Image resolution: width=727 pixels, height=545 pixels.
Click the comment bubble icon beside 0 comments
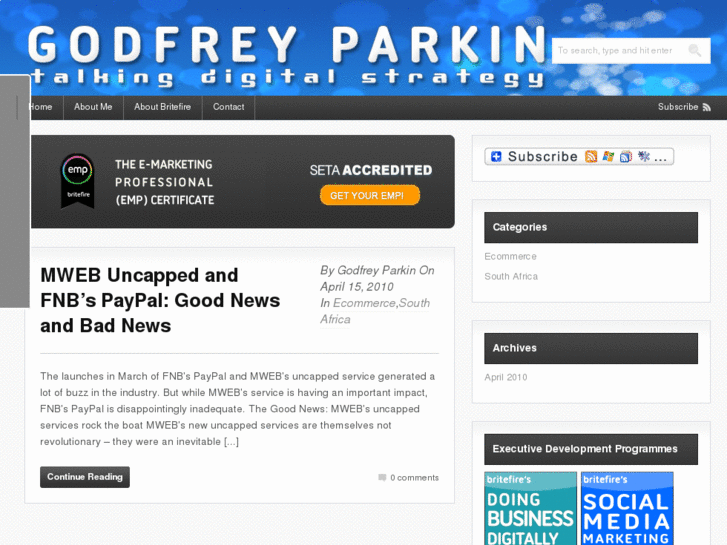(x=382, y=477)
